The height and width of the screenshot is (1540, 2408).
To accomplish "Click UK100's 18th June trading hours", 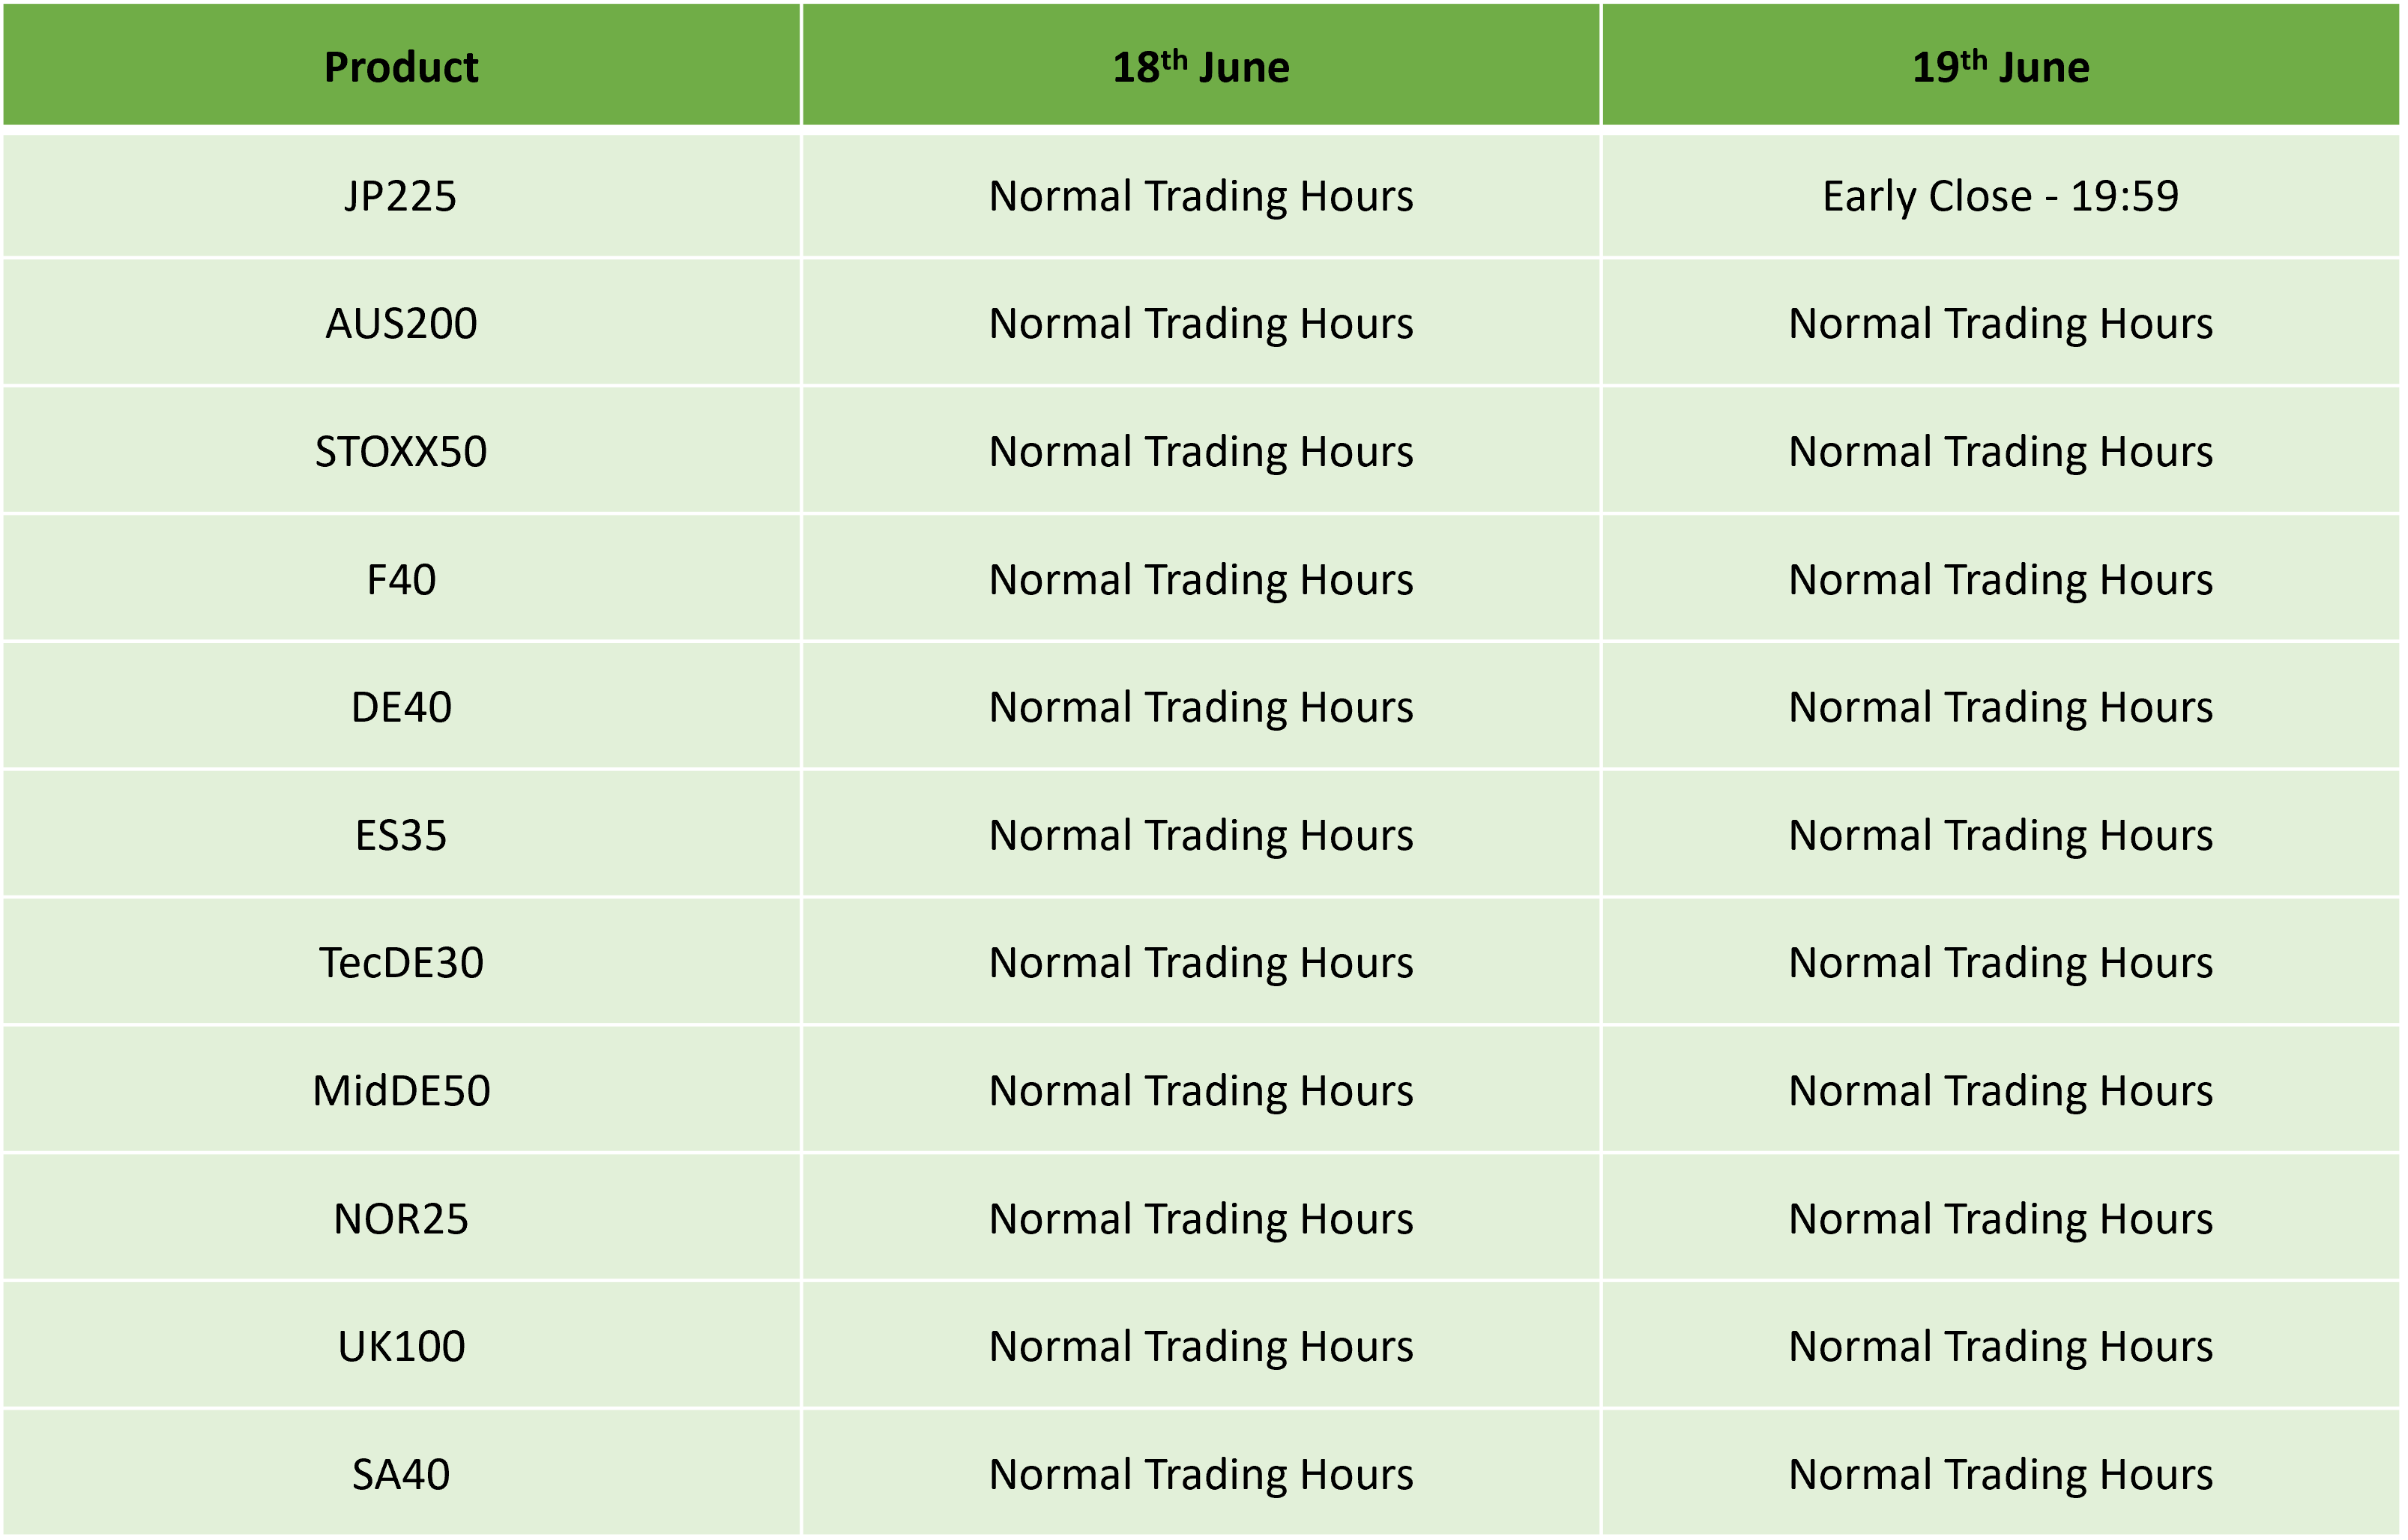I will 1201,1347.
